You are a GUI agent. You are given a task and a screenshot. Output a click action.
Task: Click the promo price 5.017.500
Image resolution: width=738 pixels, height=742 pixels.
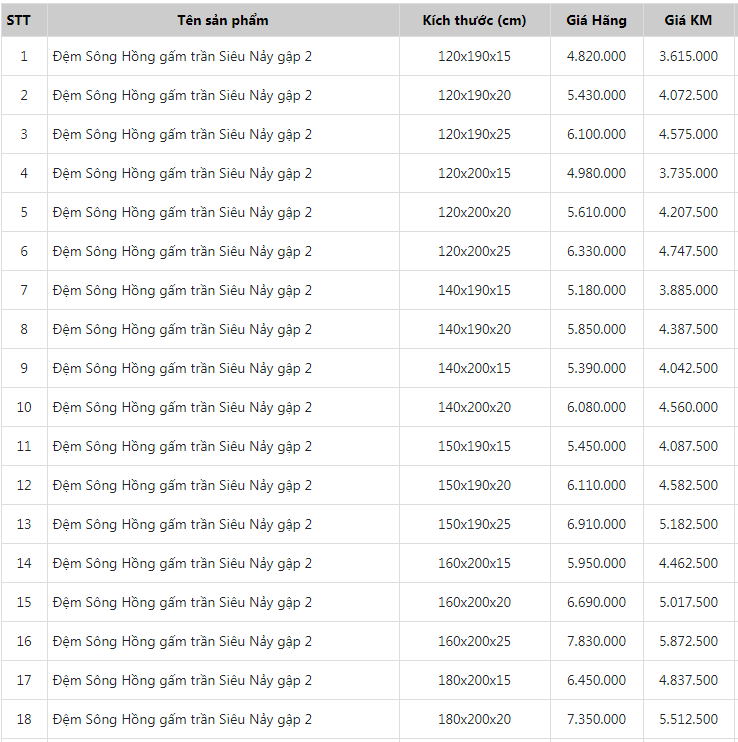(x=688, y=602)
